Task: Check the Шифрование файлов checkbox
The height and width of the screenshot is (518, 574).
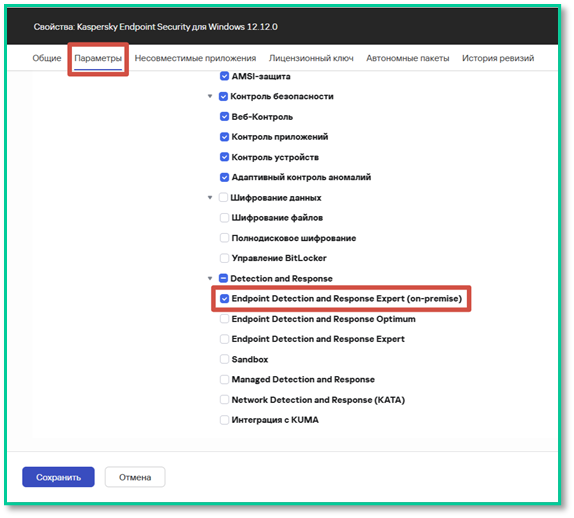Action: pos(224,218)
